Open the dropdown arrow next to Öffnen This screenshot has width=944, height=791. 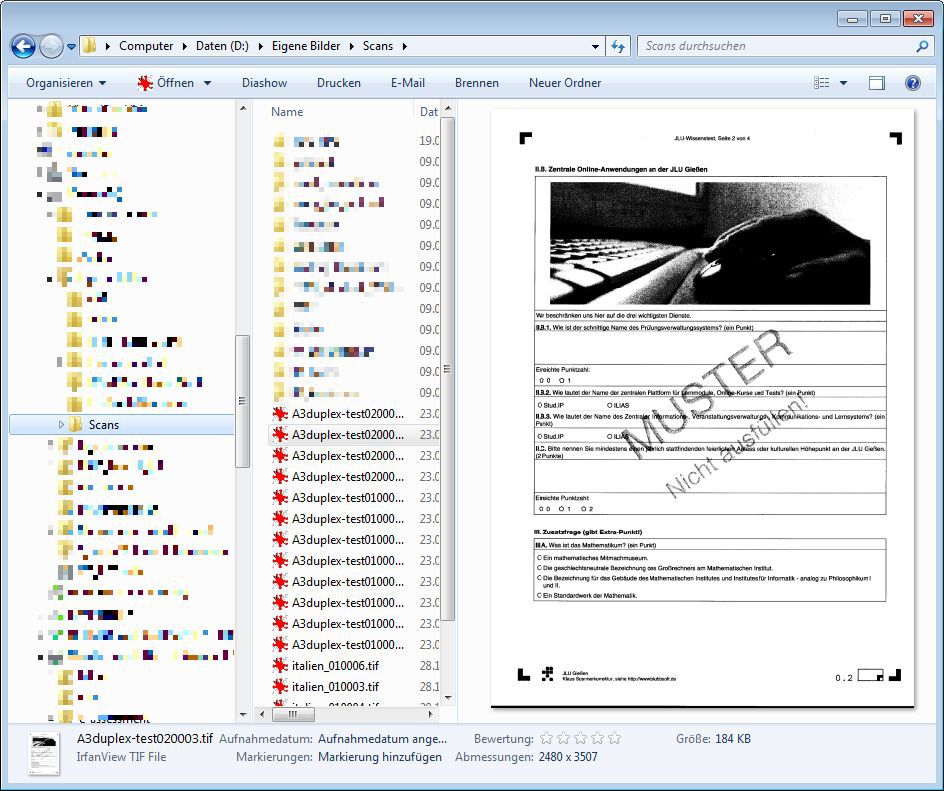pos(208,83)
